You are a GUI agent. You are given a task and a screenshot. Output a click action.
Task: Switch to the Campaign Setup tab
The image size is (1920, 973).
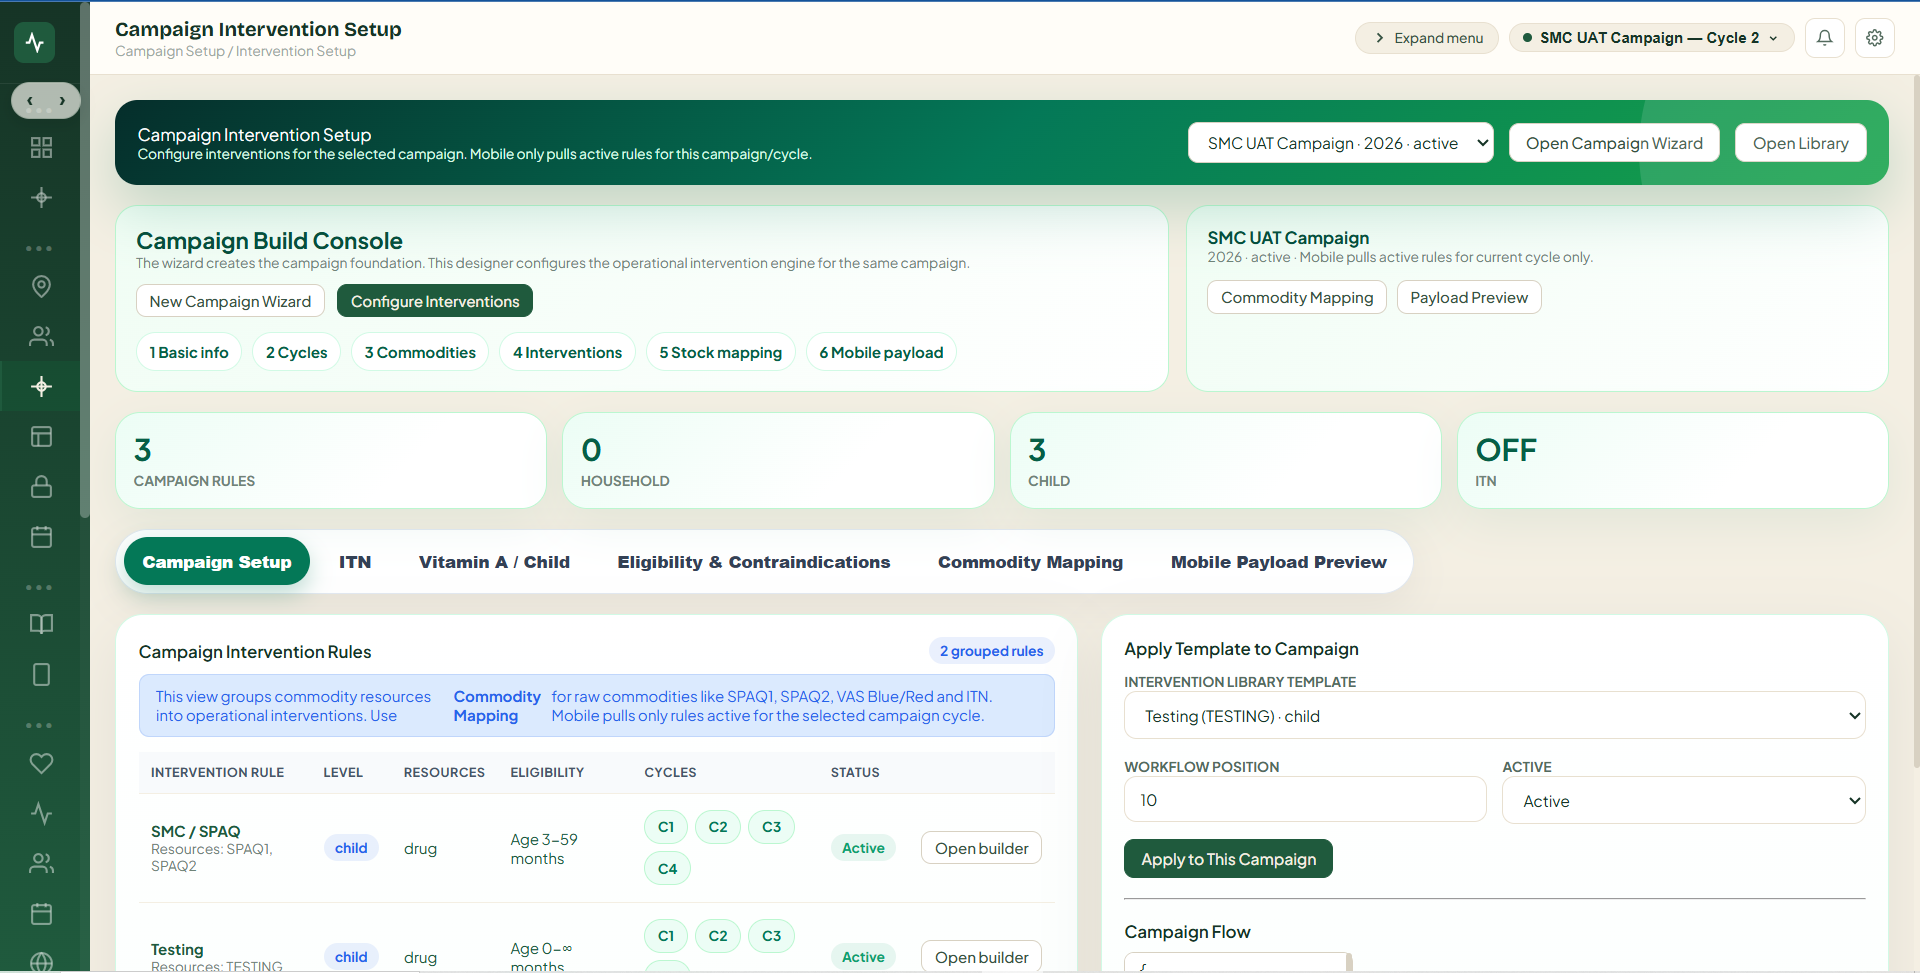pyautogui.click(x=217, y=562)
